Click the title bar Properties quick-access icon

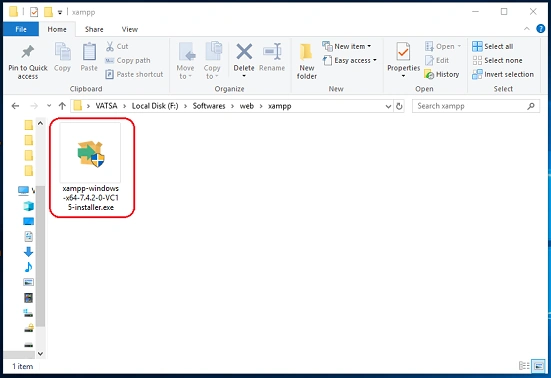[x=34, y=12]
